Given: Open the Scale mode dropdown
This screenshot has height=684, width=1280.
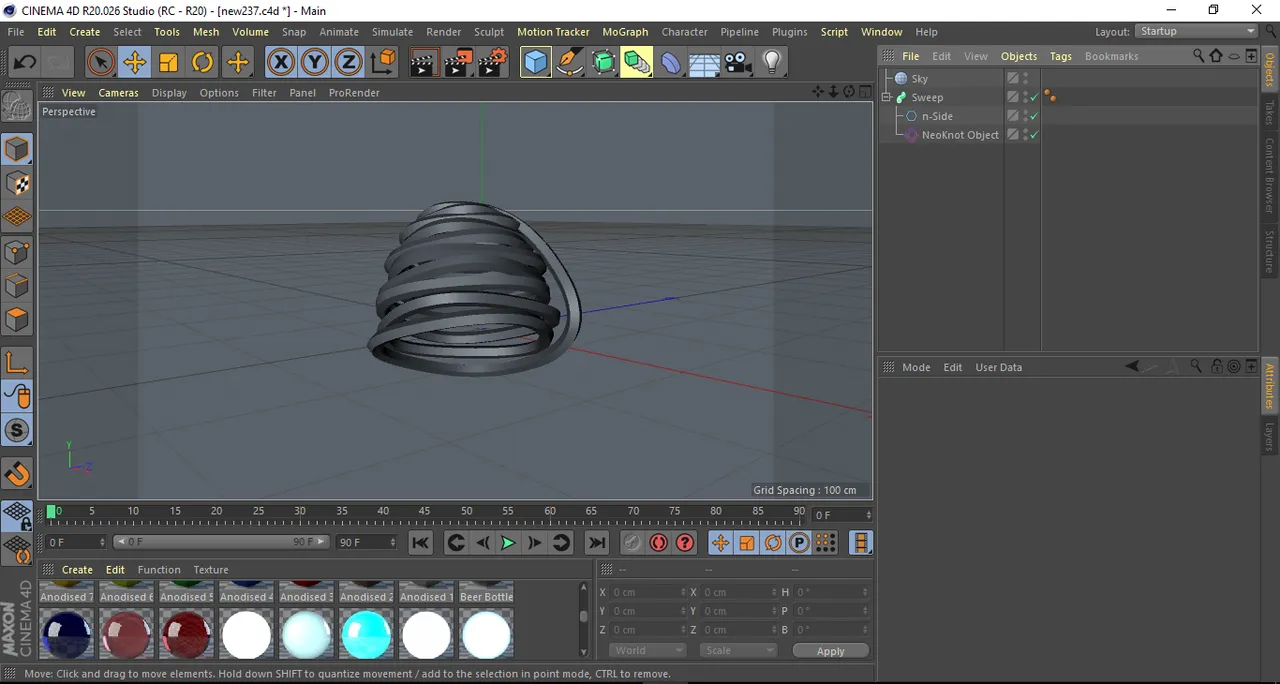Looking at the screenshot, I should click(x=738, y=650).
